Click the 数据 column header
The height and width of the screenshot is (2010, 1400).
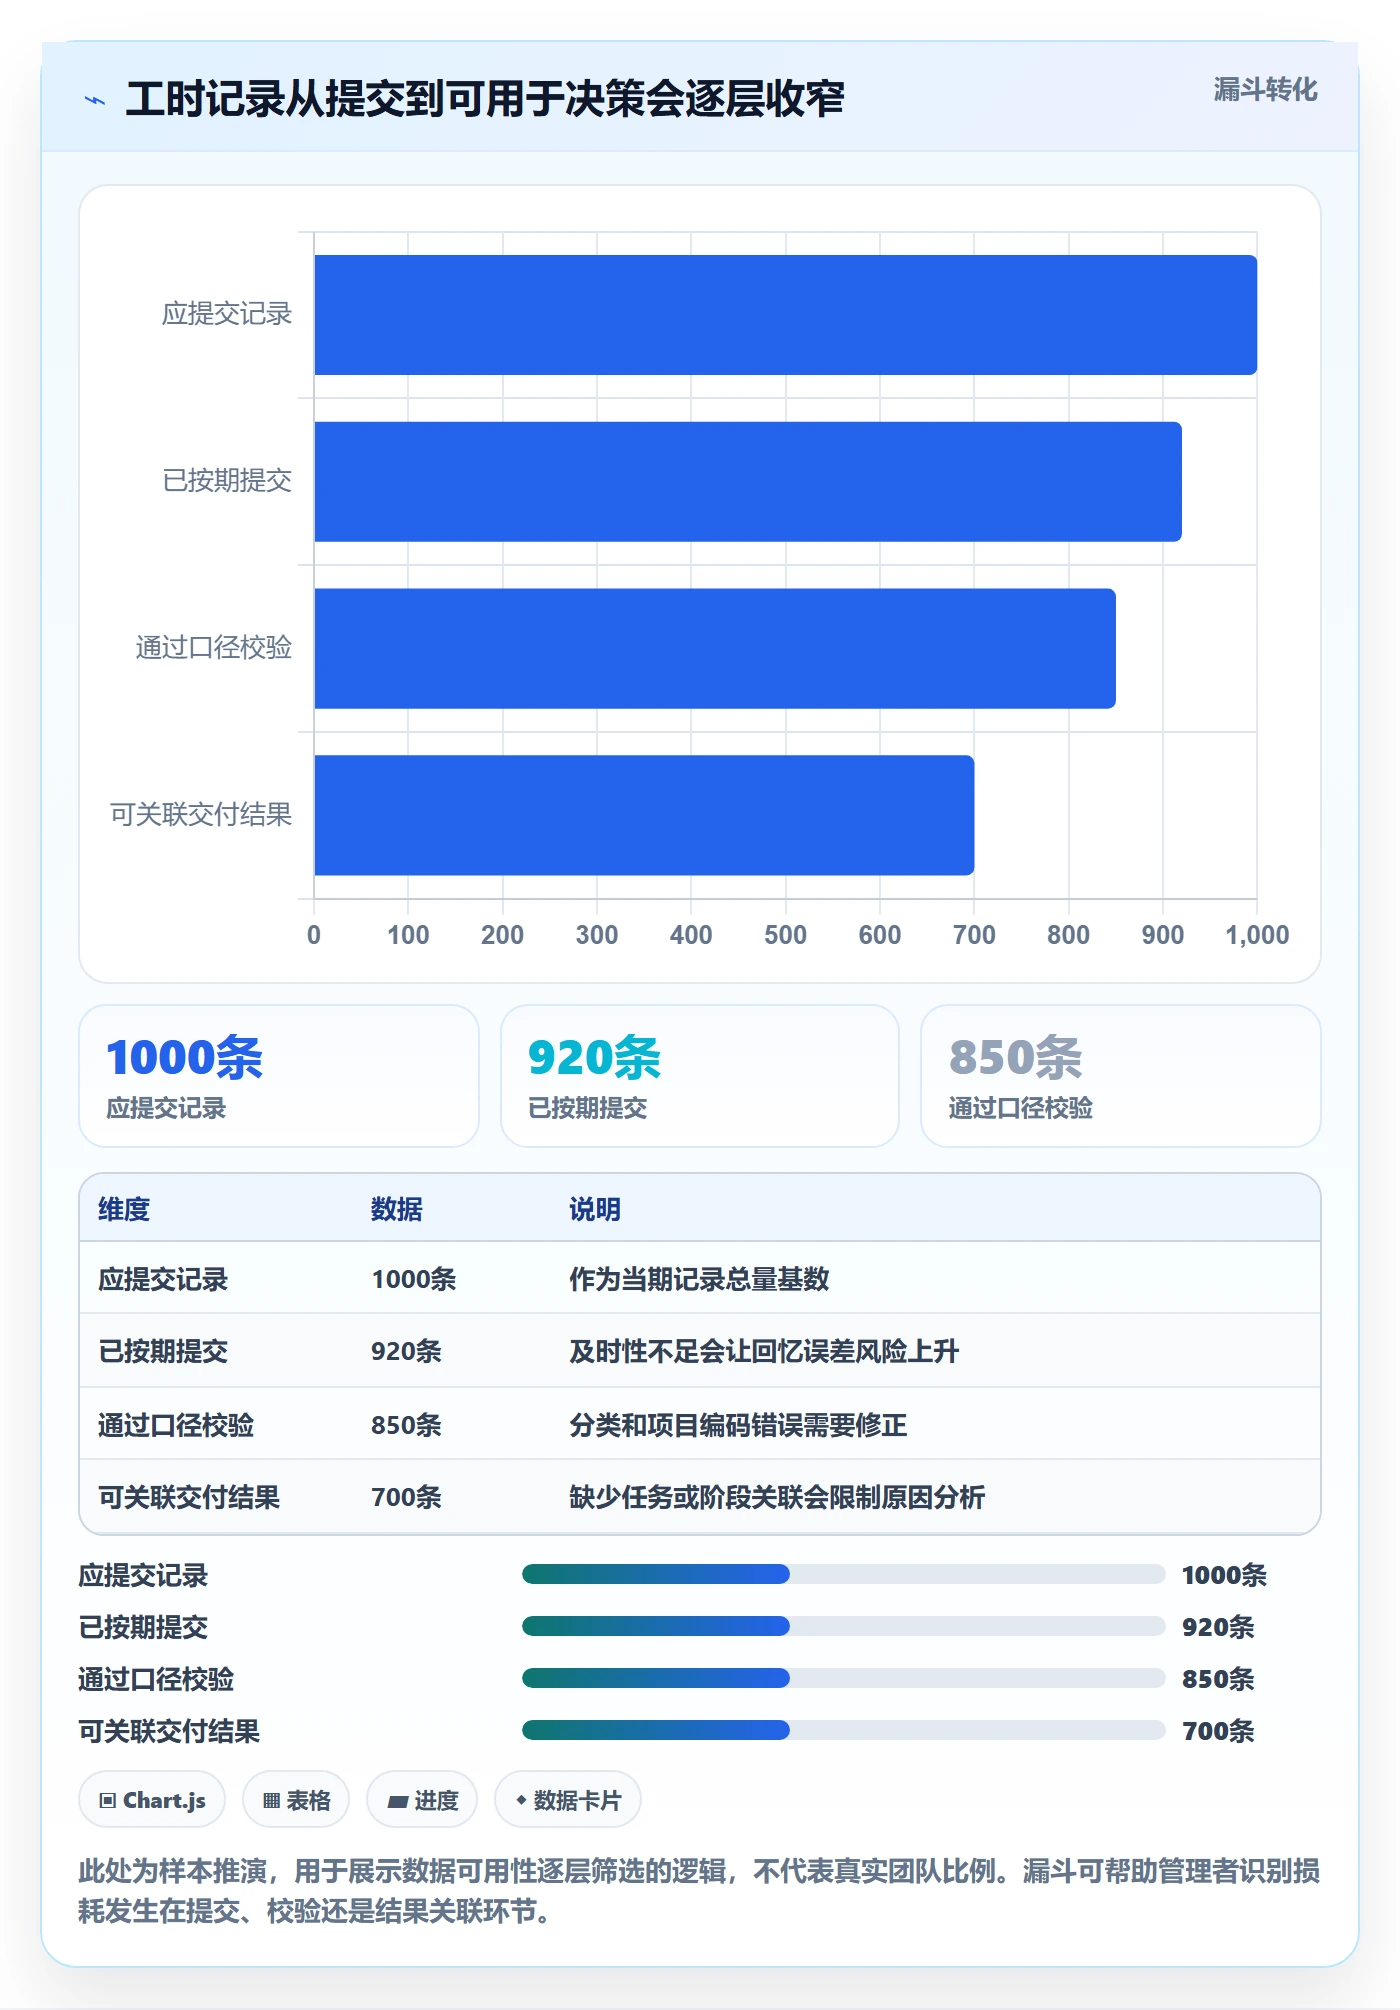pos(397,1209)
